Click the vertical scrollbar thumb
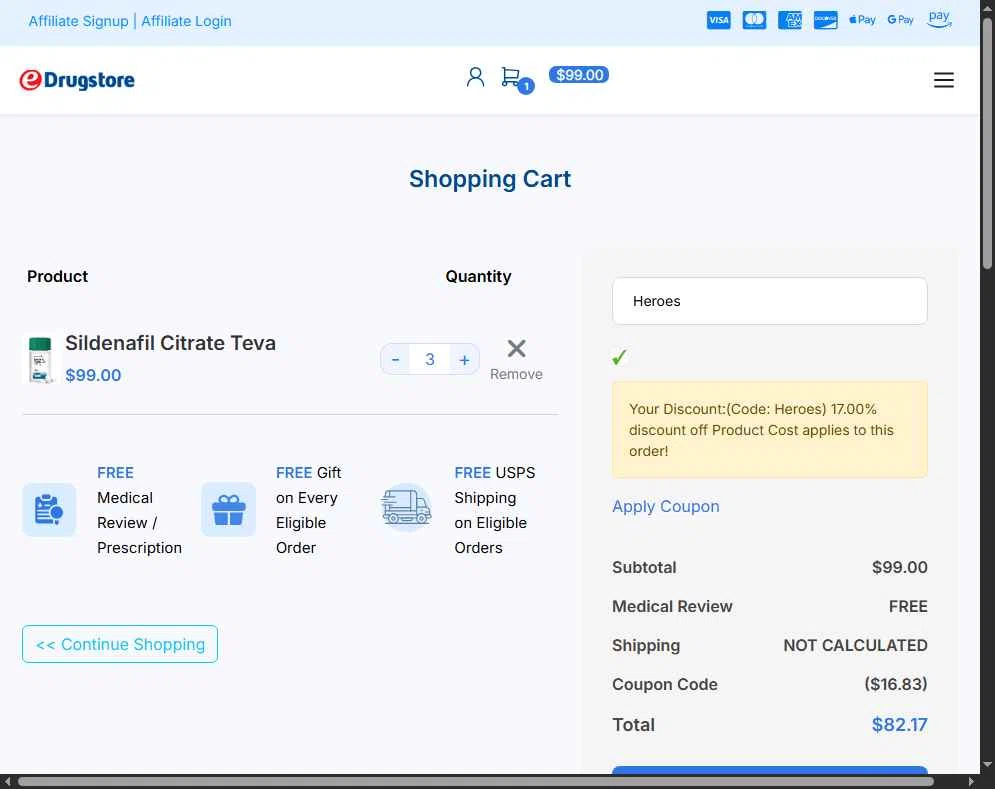The height and width of the screenshot is (789, 995). (x=987, y=143)
